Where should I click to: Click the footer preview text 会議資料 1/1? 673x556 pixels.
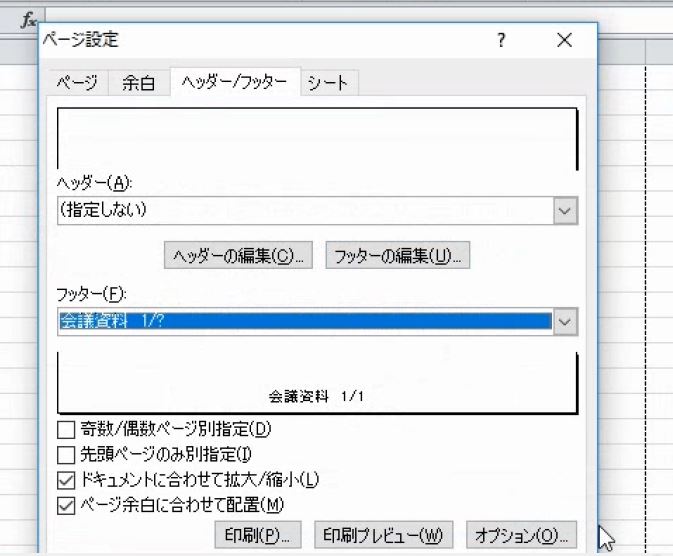point(316,396)
